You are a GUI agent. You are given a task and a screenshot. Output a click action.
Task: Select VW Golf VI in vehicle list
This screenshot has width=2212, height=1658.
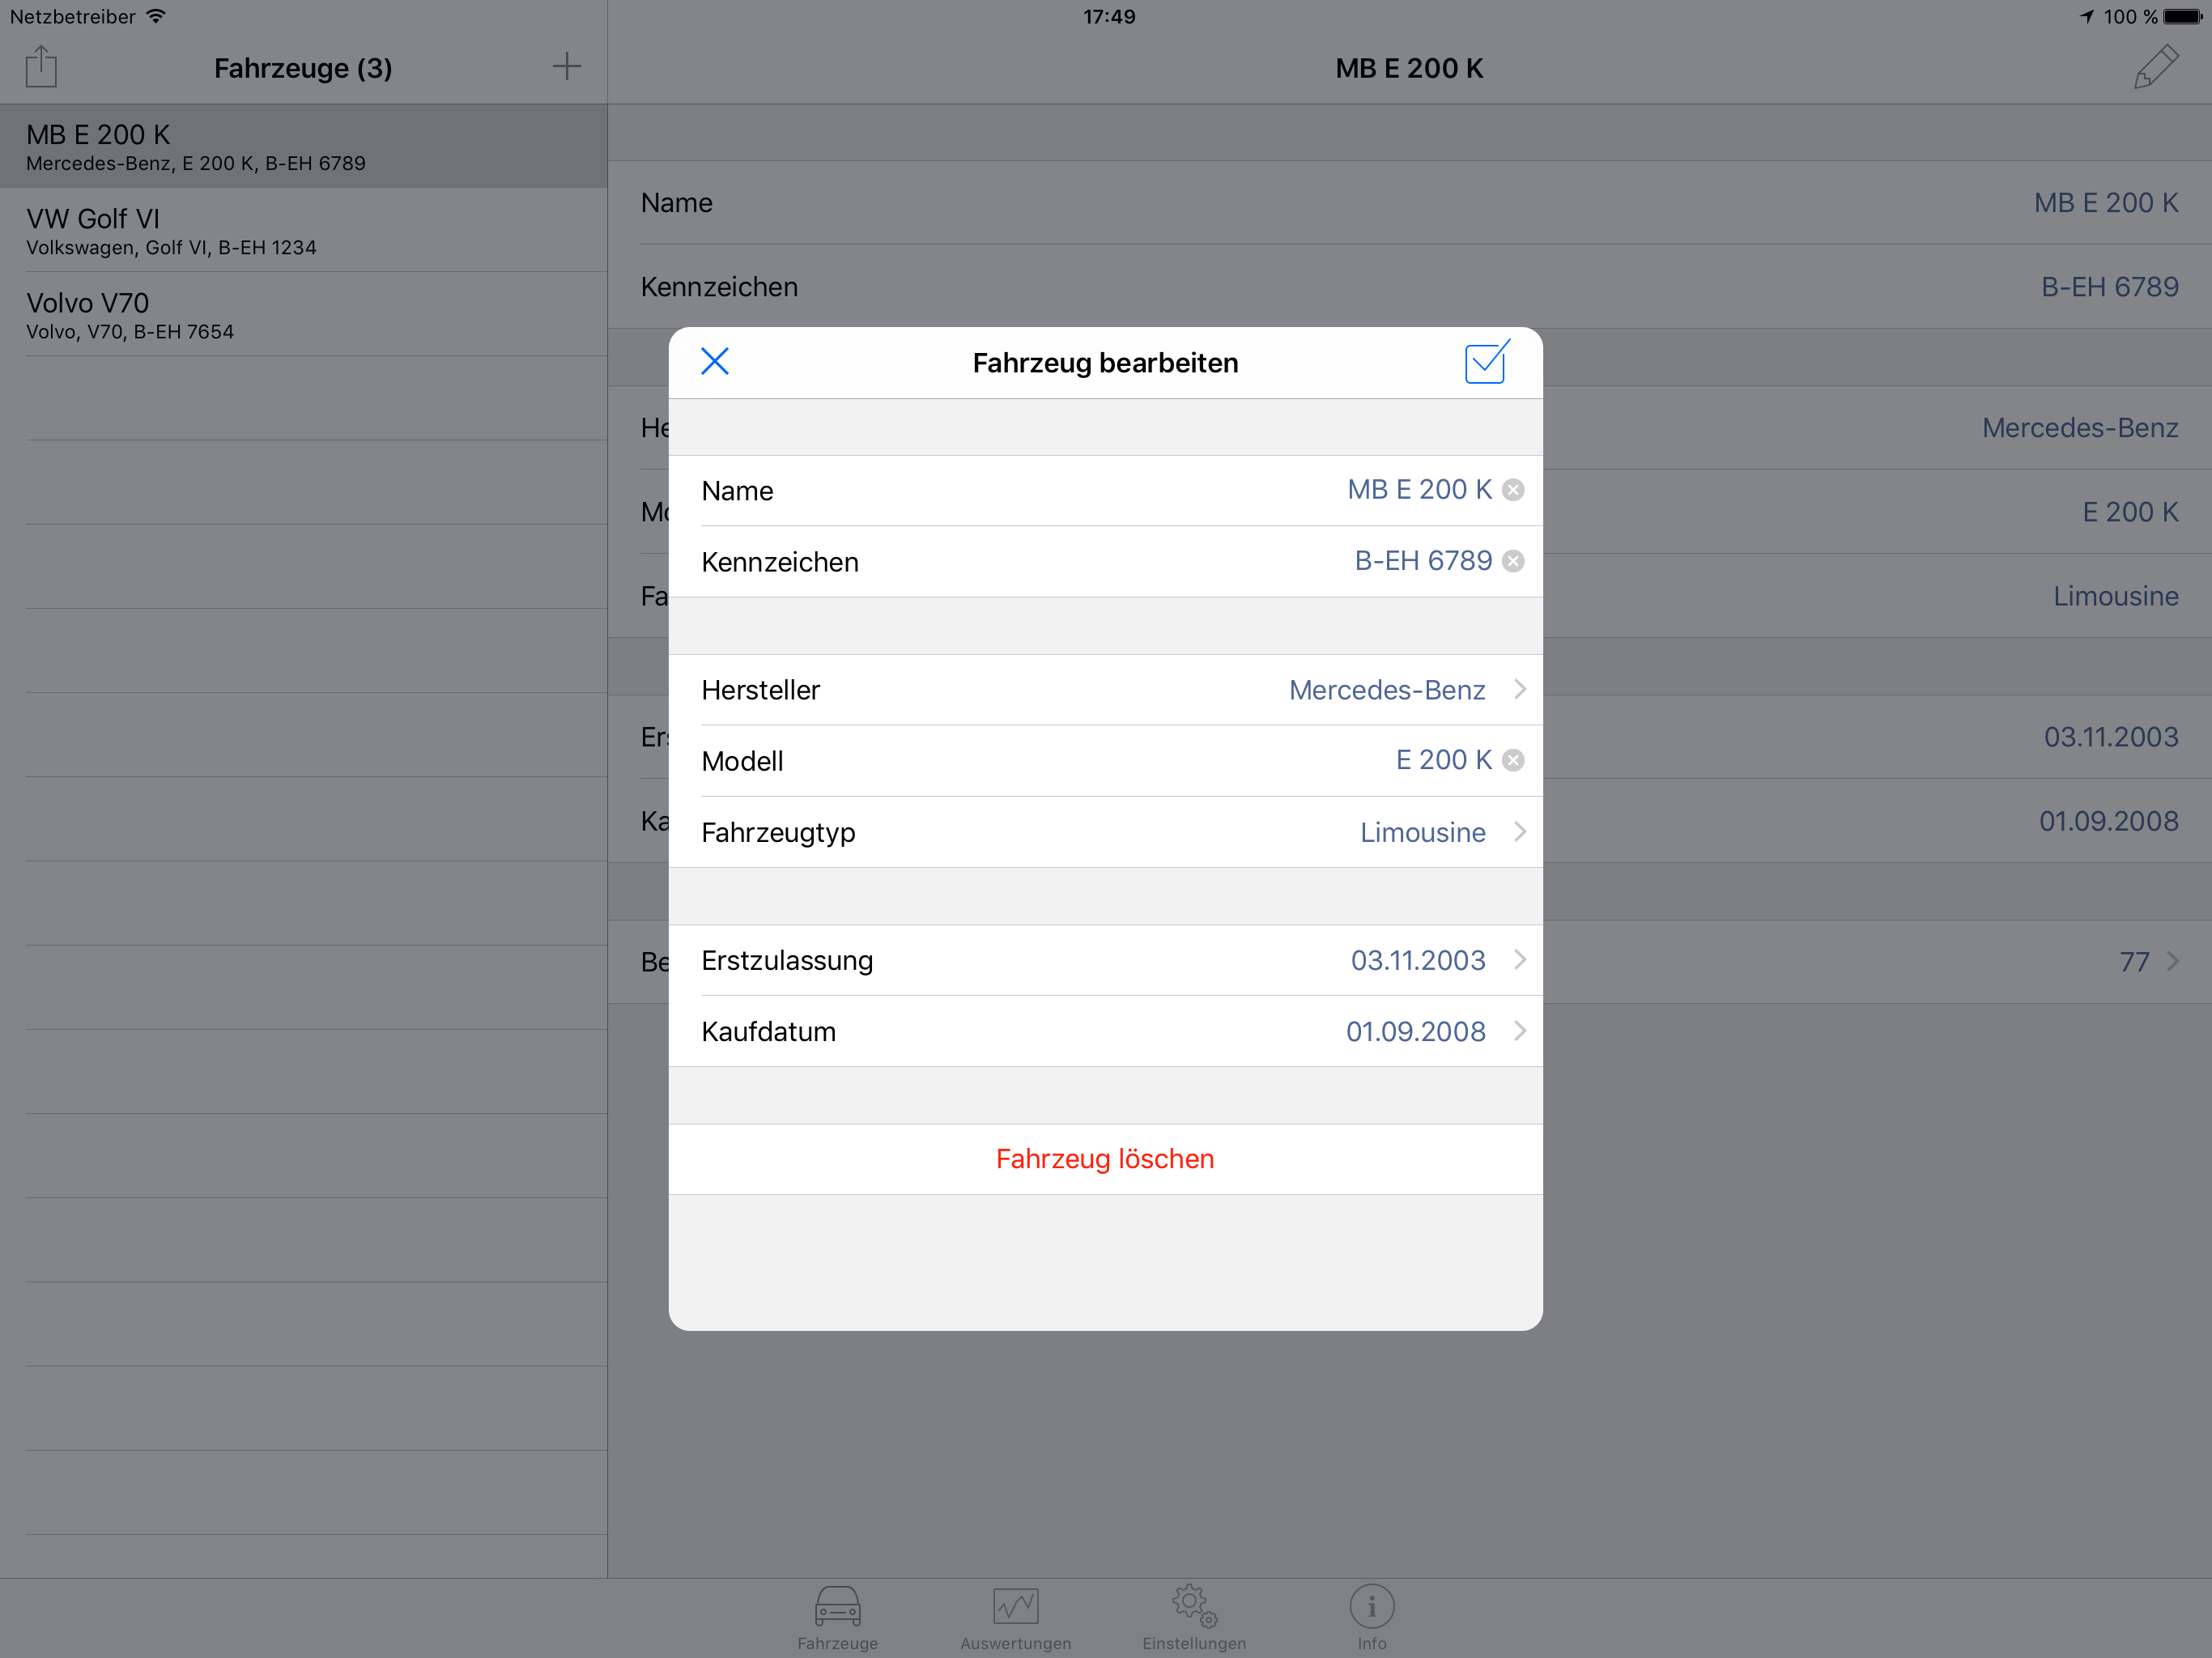click(x=303, y=230)
